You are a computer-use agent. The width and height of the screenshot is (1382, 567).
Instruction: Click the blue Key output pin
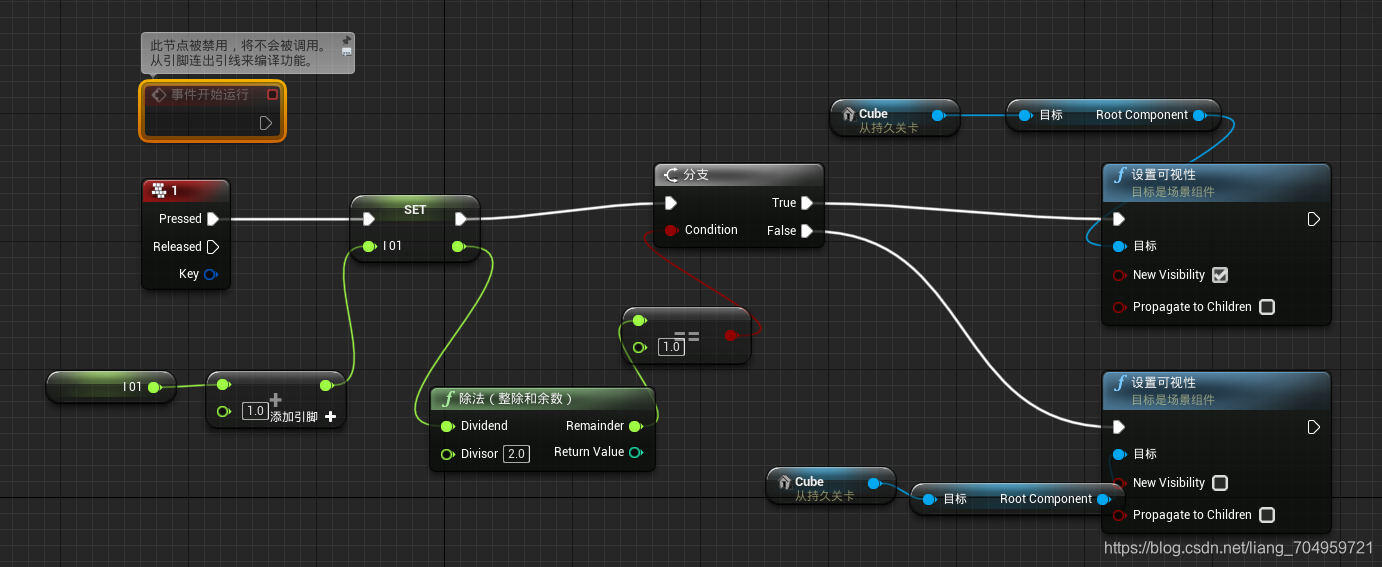click(x=210, y=274)
